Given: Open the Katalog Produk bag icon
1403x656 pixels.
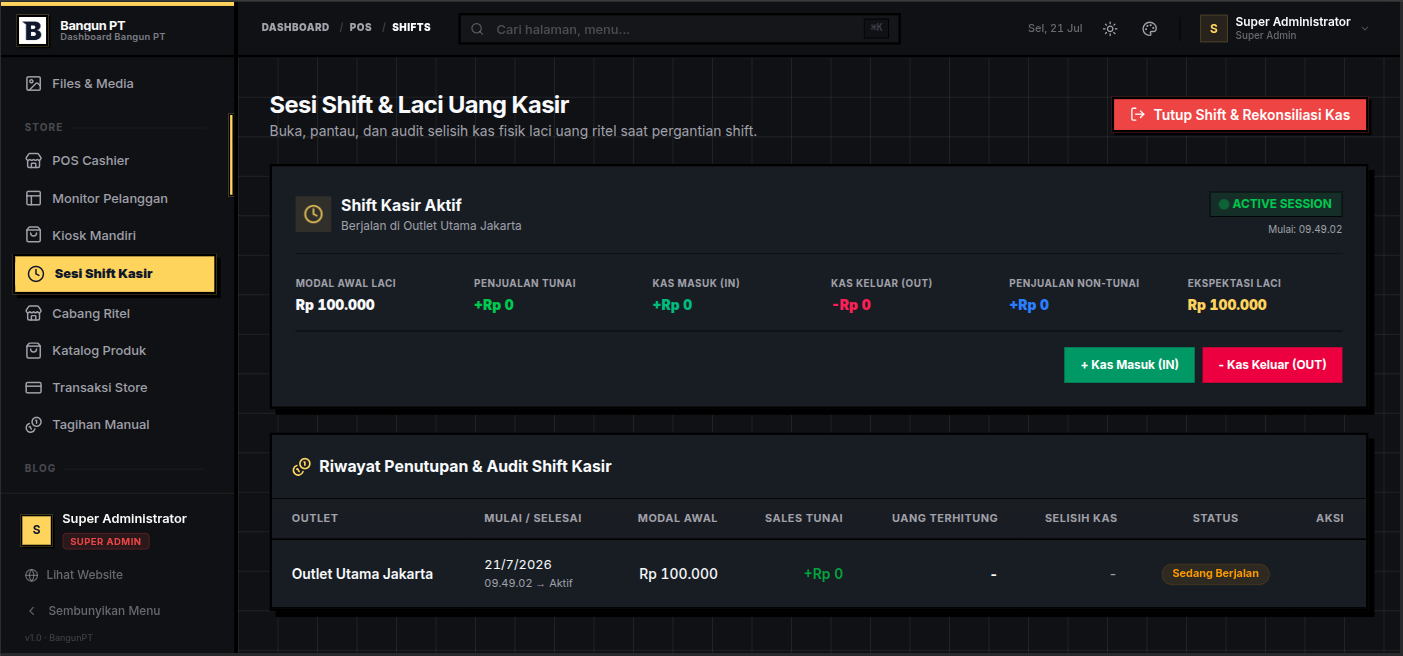Looking at the screenshot, I should point(34,351).
